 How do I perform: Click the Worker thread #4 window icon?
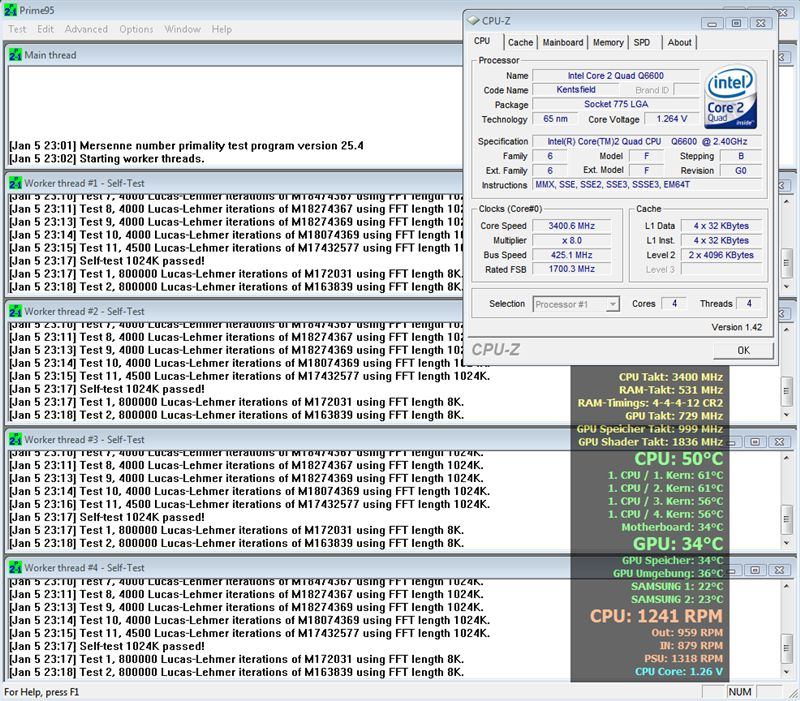point(15,567)
